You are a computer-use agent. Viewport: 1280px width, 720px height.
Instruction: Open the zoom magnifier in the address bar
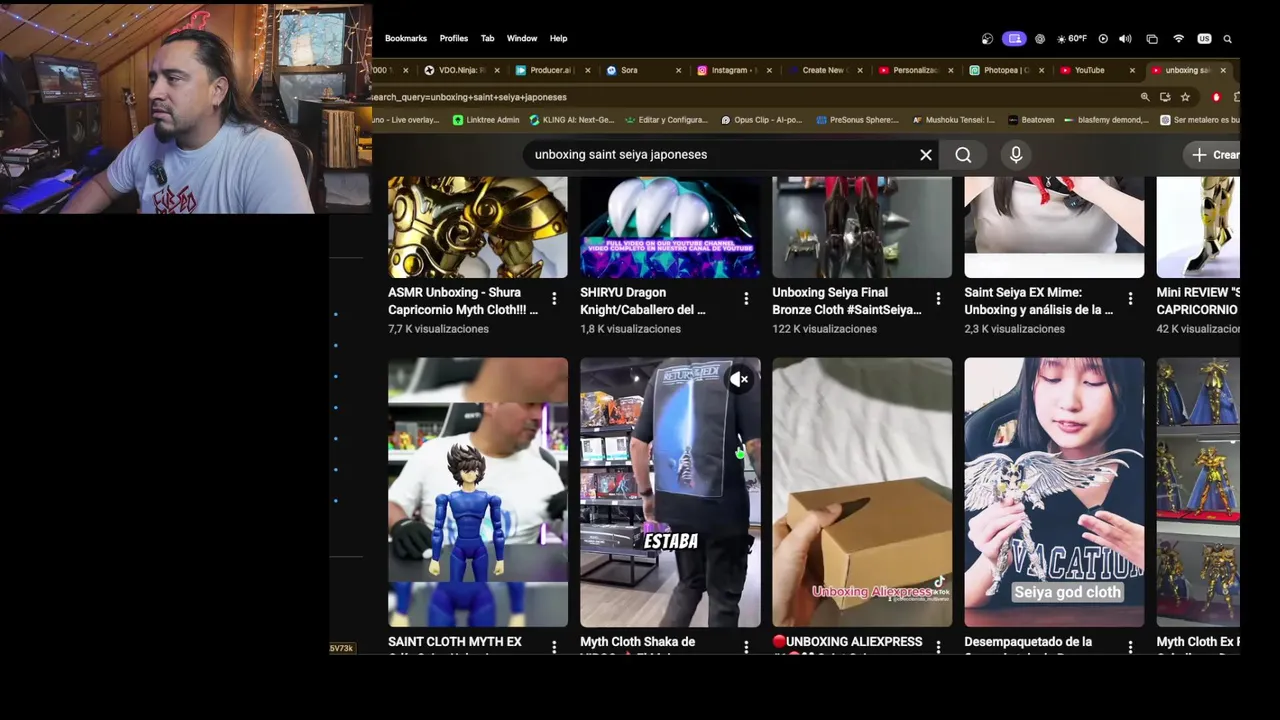1145,97
